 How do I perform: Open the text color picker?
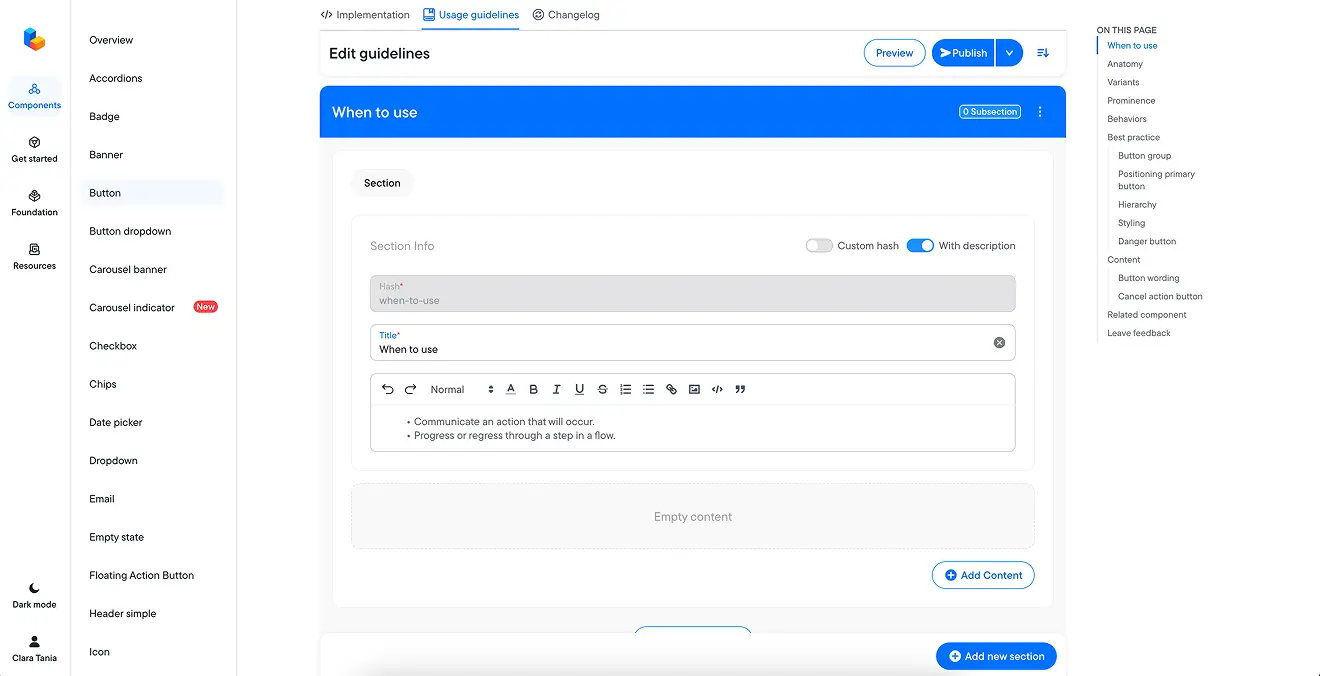(x=511, y=390)
